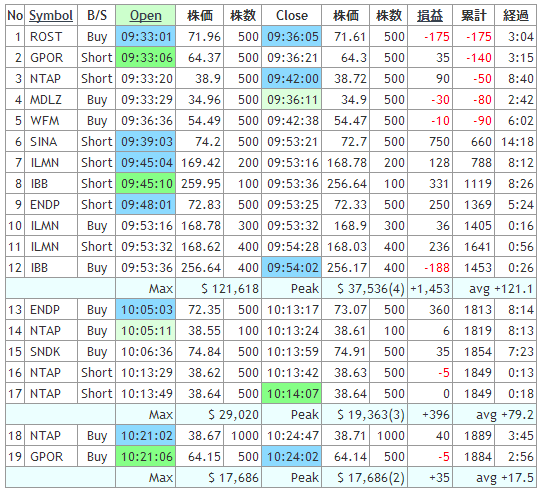The image size is (542, 492).
Task: Click Max value $ 121,618
Action: [230, 289]
